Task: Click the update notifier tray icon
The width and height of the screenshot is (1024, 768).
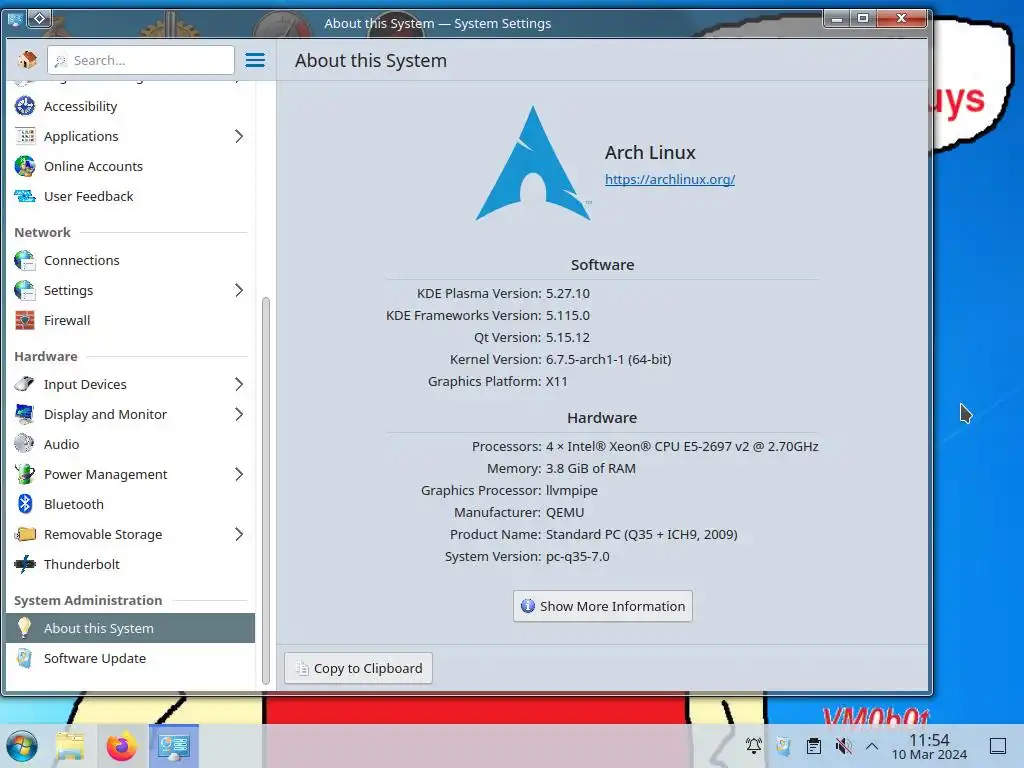Action: click(784, 746)
